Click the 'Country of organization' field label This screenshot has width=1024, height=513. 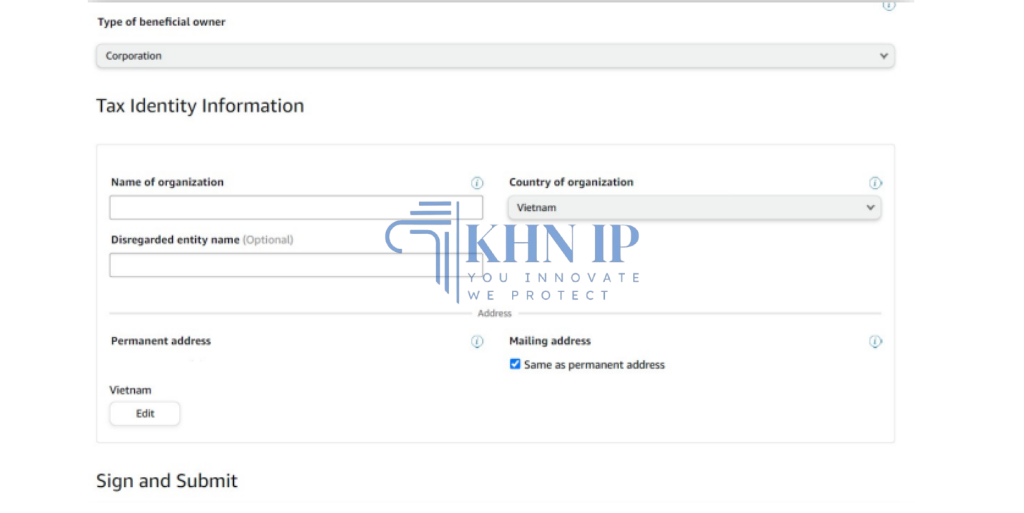click(x=571, y=182)
